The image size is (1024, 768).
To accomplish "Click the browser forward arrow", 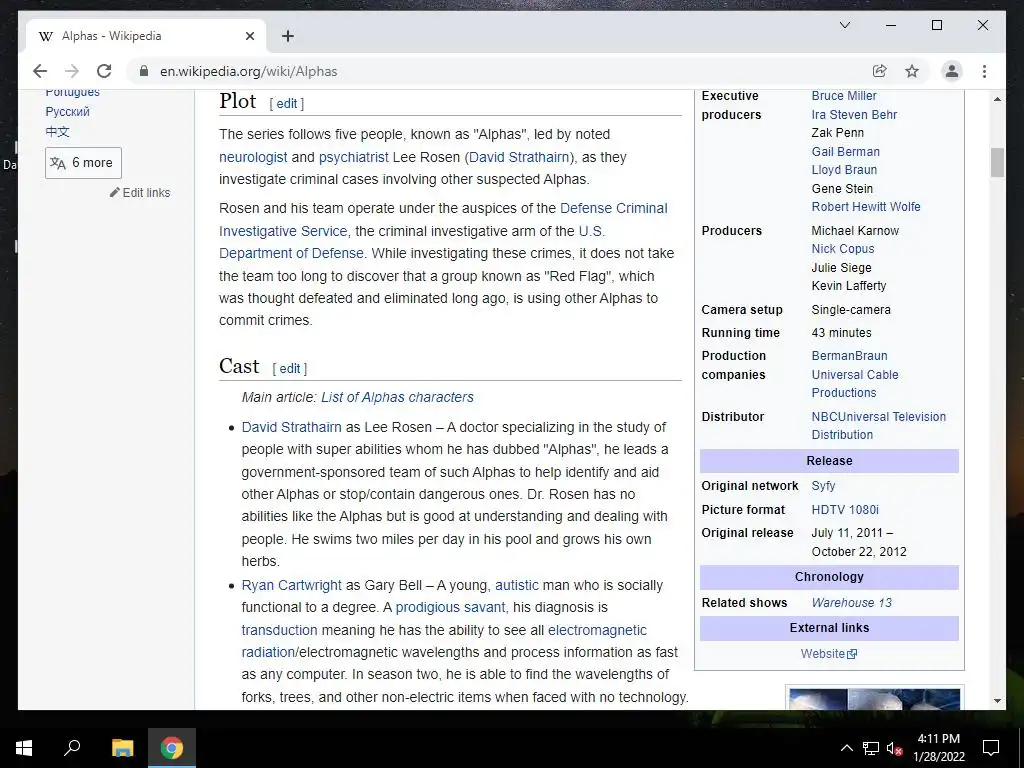I will point(72,71).
